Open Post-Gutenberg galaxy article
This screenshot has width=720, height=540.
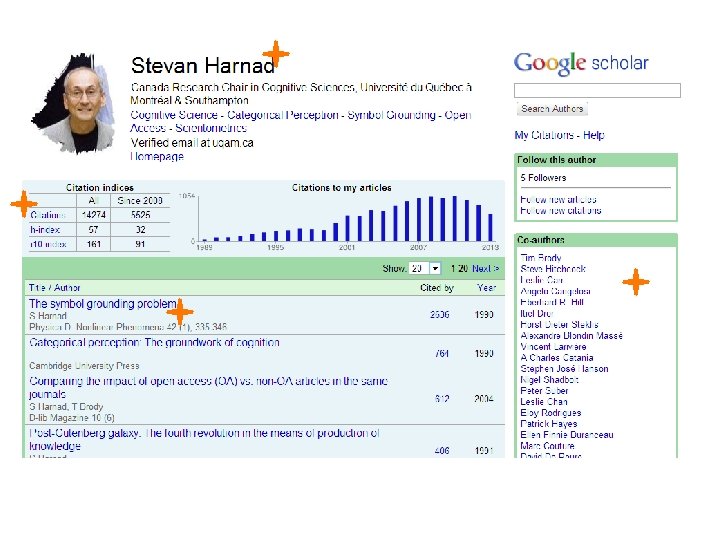click(x=204, y=439)
